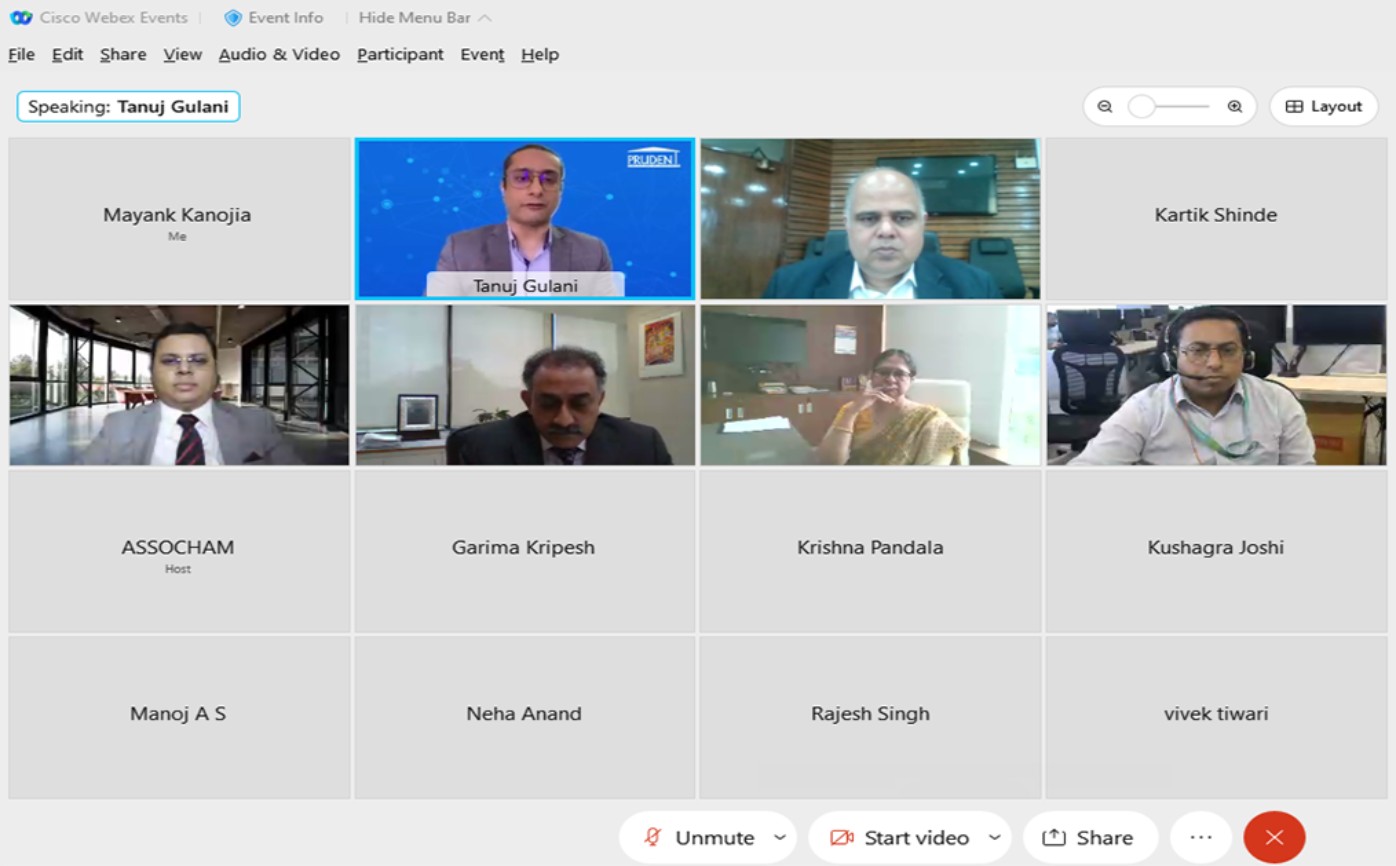Select Tanuj Gulani's video tile
The width and height of the screenshot is (1396, 866).
(x=524, y=218)
